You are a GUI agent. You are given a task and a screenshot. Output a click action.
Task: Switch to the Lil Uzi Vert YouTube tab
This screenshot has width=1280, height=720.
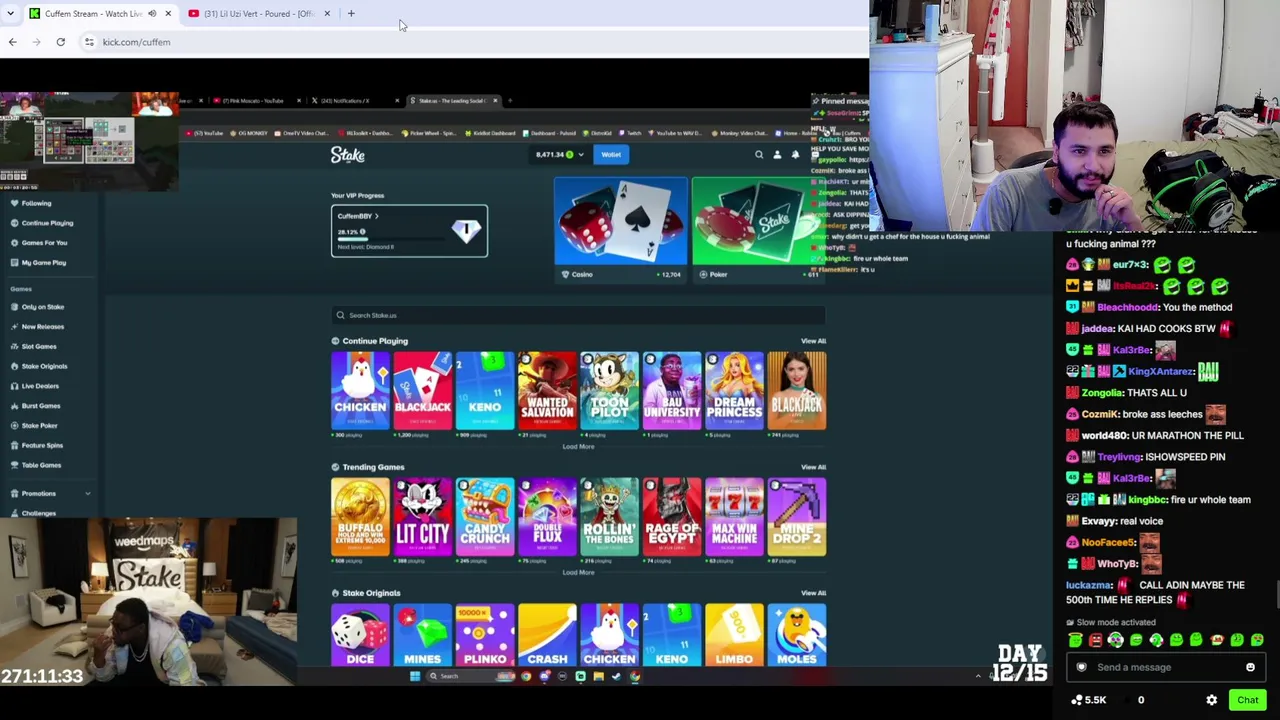click(259, 14)
